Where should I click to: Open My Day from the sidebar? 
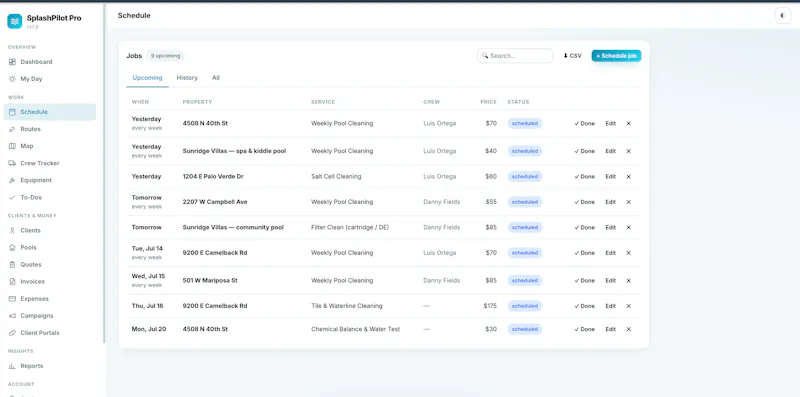tap(49, 79)
